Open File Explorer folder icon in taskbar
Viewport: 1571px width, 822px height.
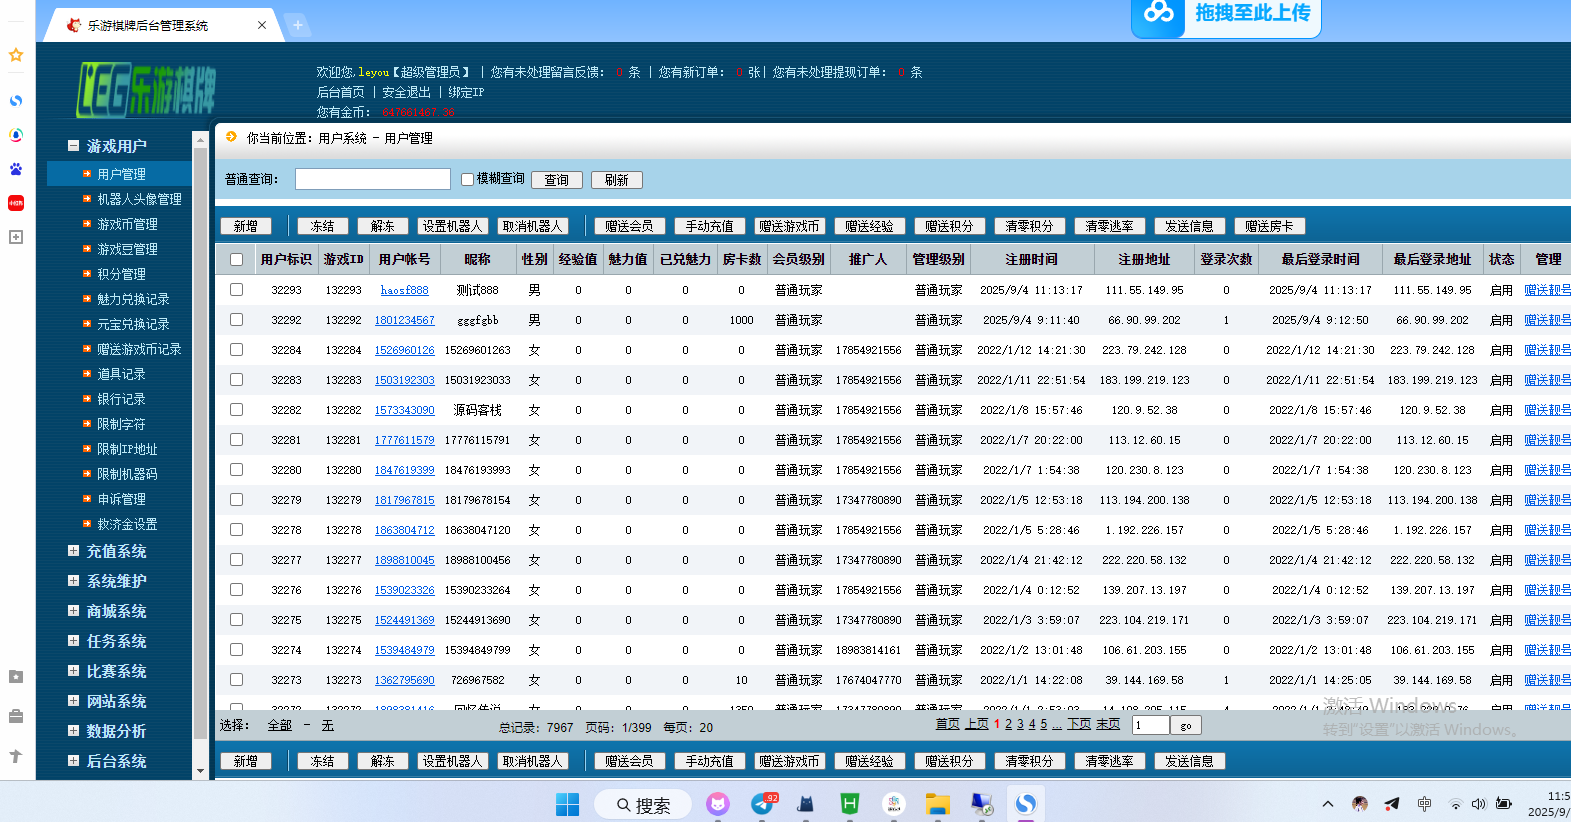(937, 804)
